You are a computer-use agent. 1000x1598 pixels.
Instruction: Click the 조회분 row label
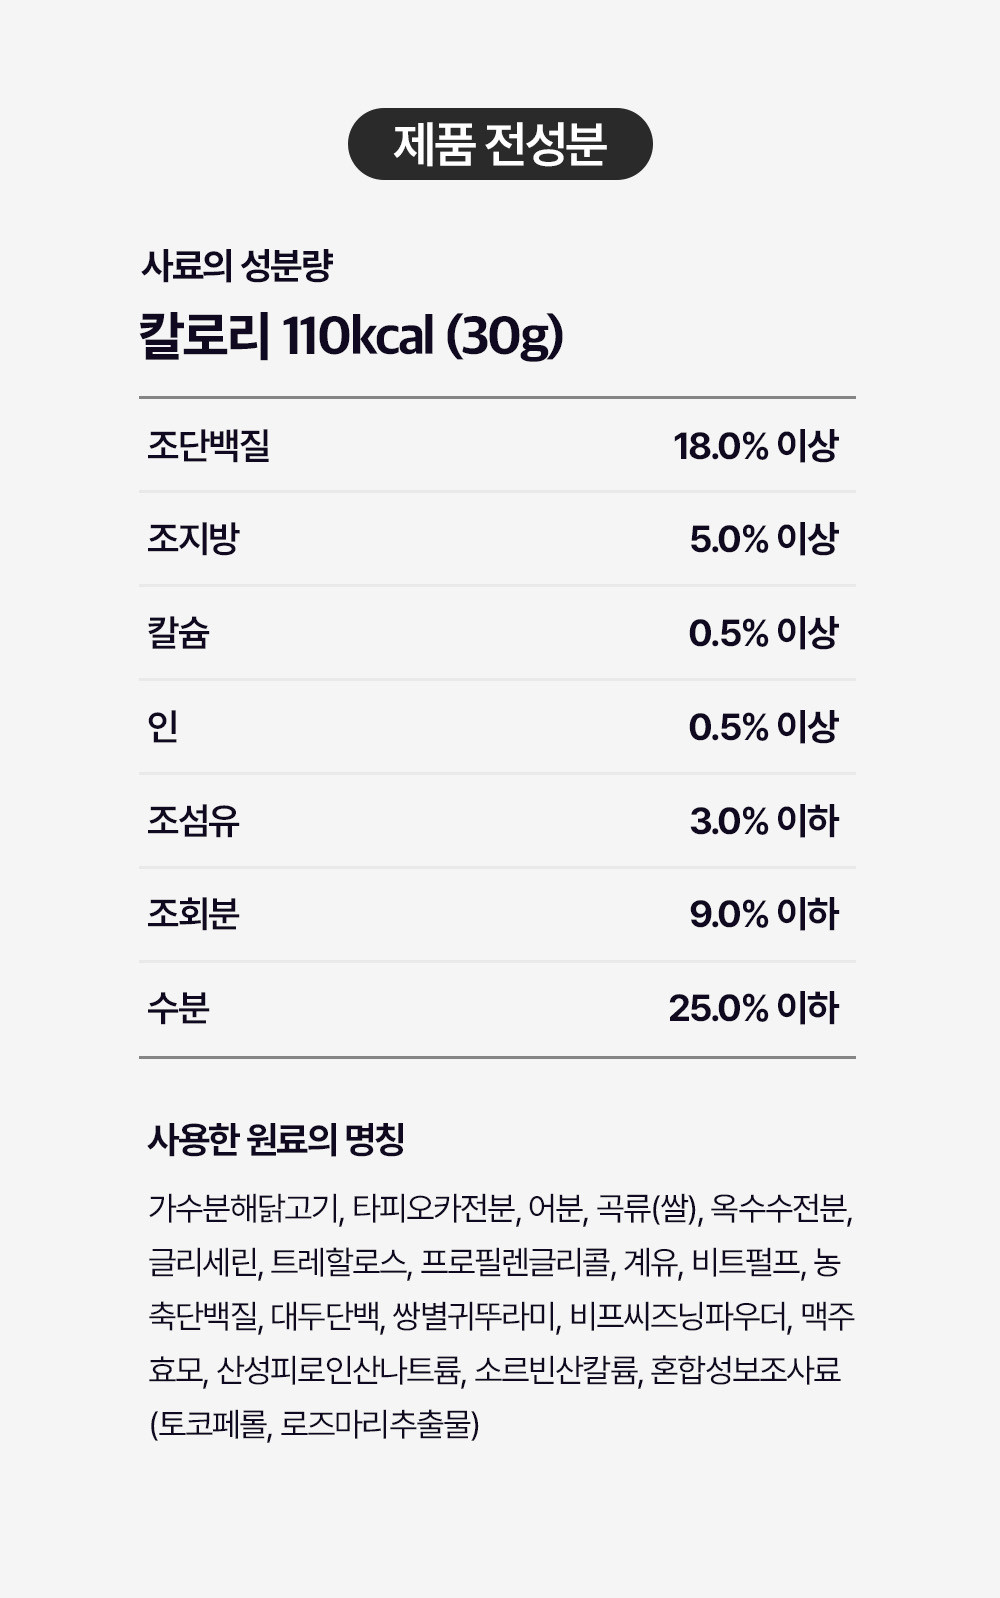[194, 914]
